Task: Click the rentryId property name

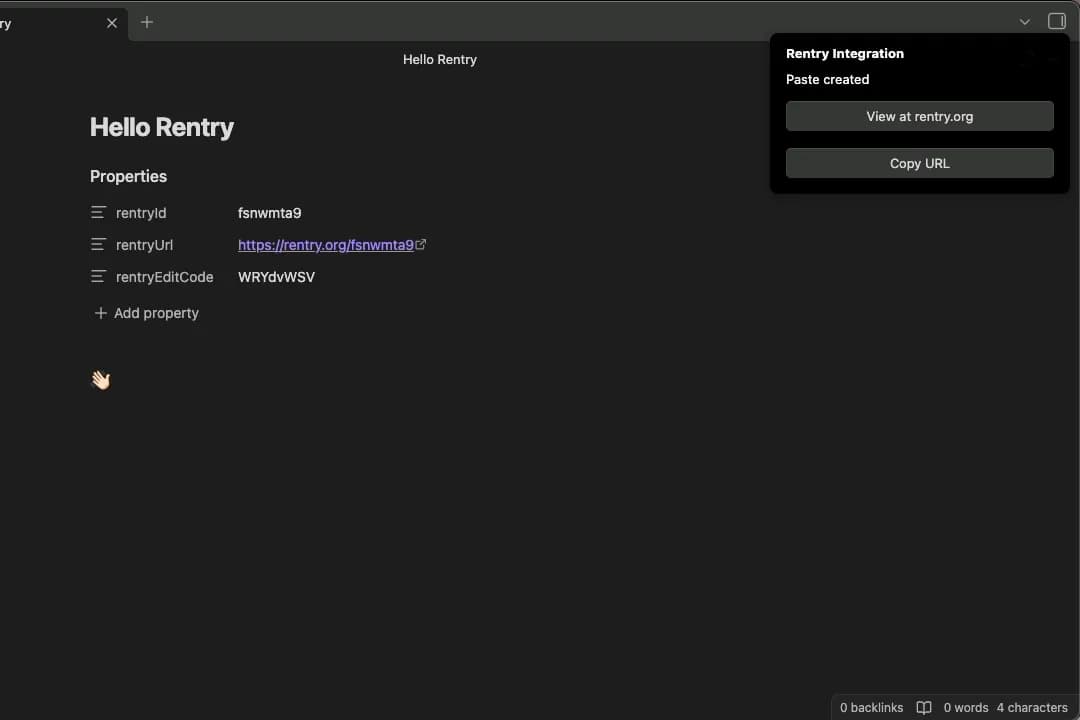Action: (141, 213)
